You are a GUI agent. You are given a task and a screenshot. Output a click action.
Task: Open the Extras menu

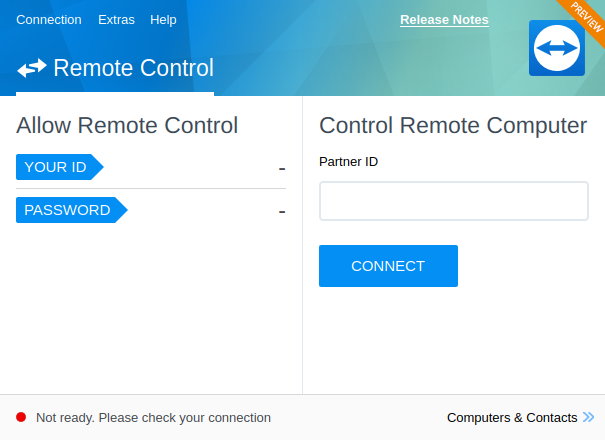116,20
